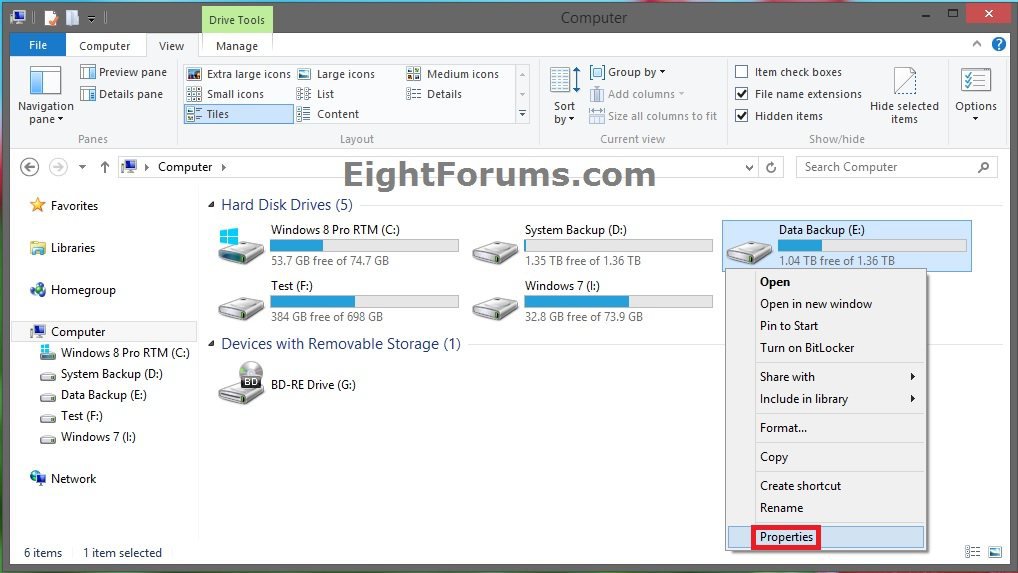Switch to Details layout
The image size is (1018, 573).
[434, 94]
